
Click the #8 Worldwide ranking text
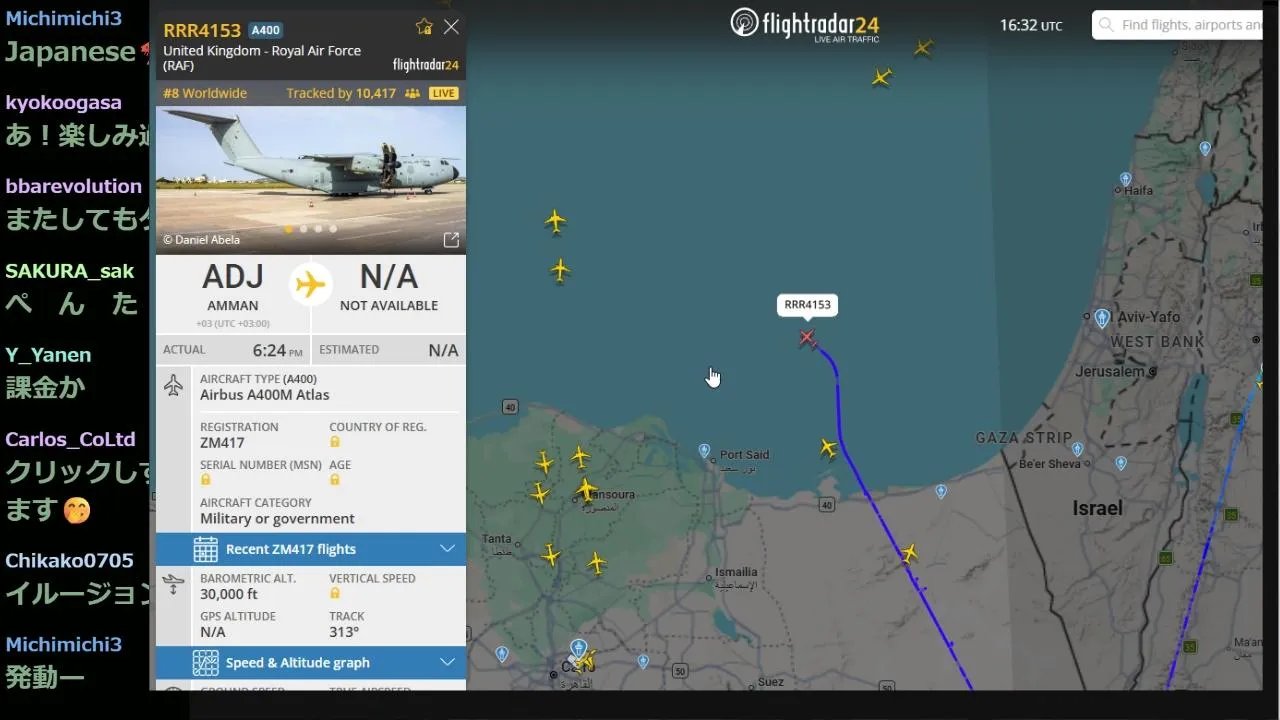tap(205, 93)
